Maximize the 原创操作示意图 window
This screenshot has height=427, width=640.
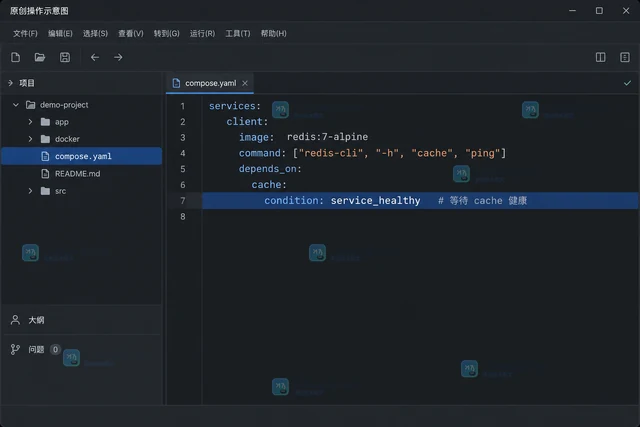[599, 11]
